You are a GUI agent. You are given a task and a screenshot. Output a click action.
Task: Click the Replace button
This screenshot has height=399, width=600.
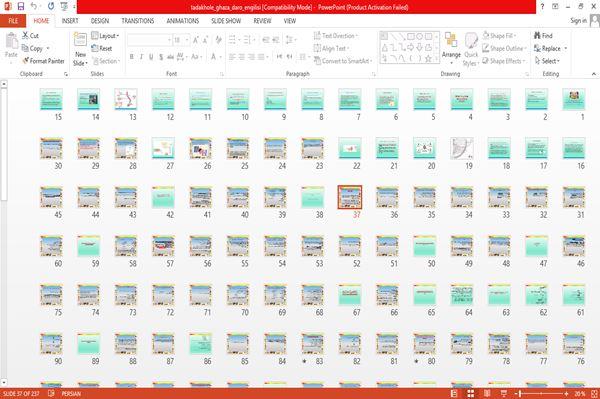click(548, 48)
